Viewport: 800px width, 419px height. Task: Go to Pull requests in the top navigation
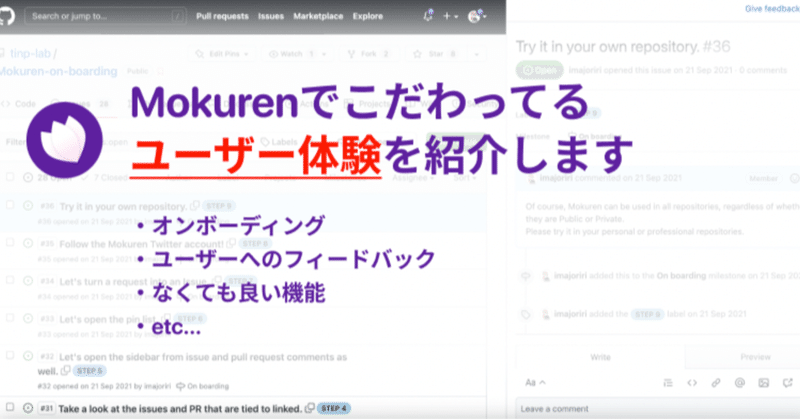click(222, 16)
